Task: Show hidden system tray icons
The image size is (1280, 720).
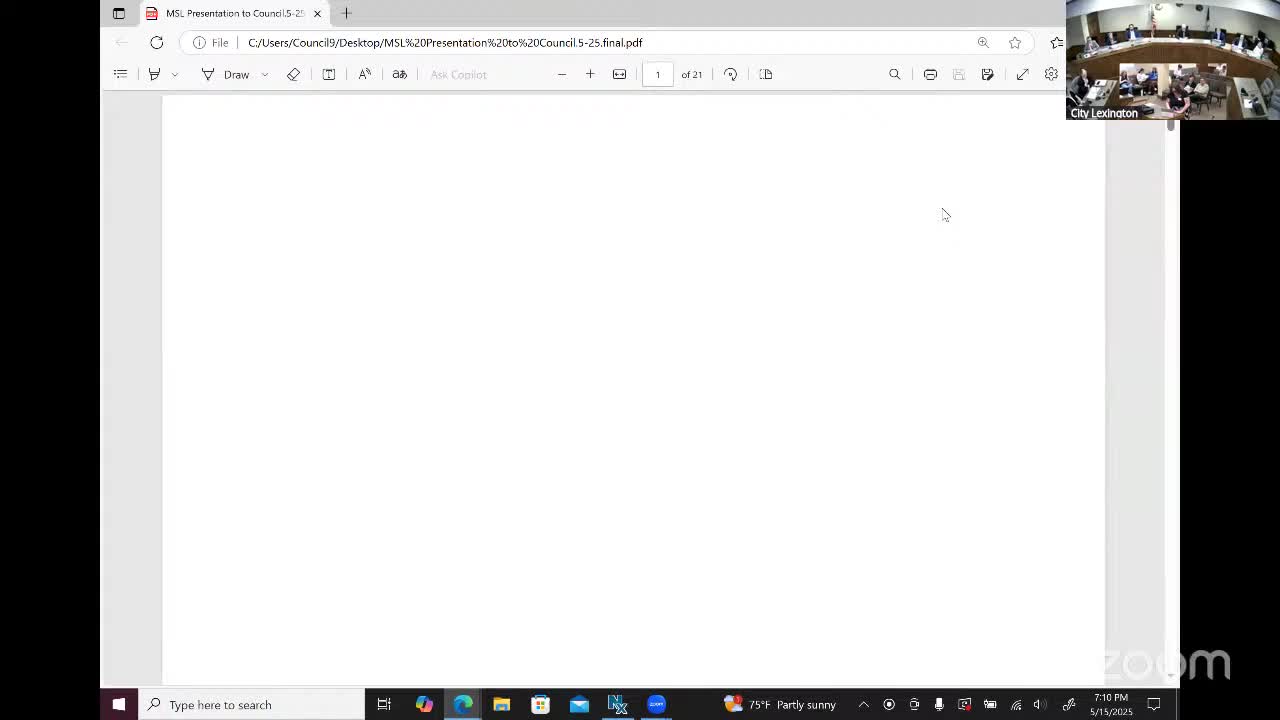Action: 864,704
